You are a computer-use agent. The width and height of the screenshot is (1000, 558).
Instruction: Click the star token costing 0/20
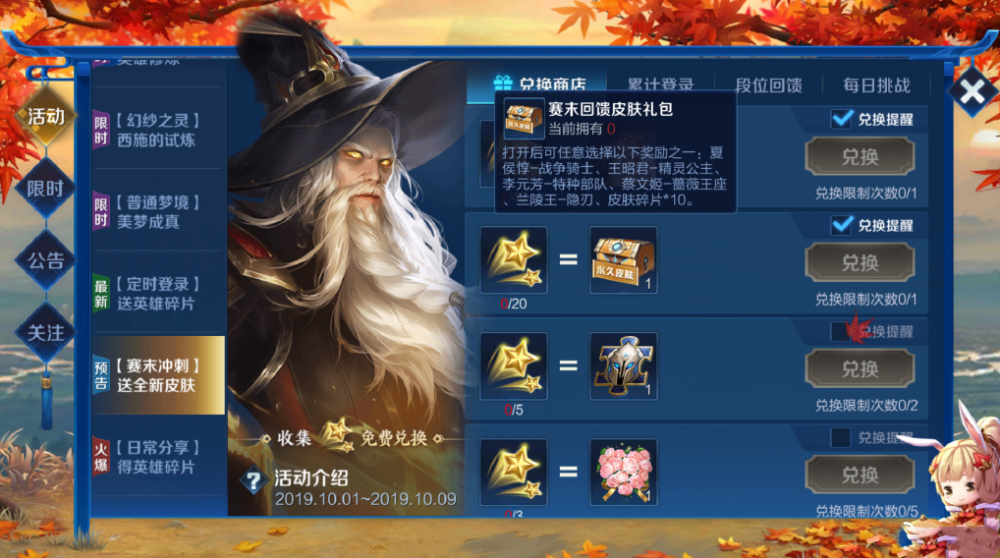pos(513,260)
